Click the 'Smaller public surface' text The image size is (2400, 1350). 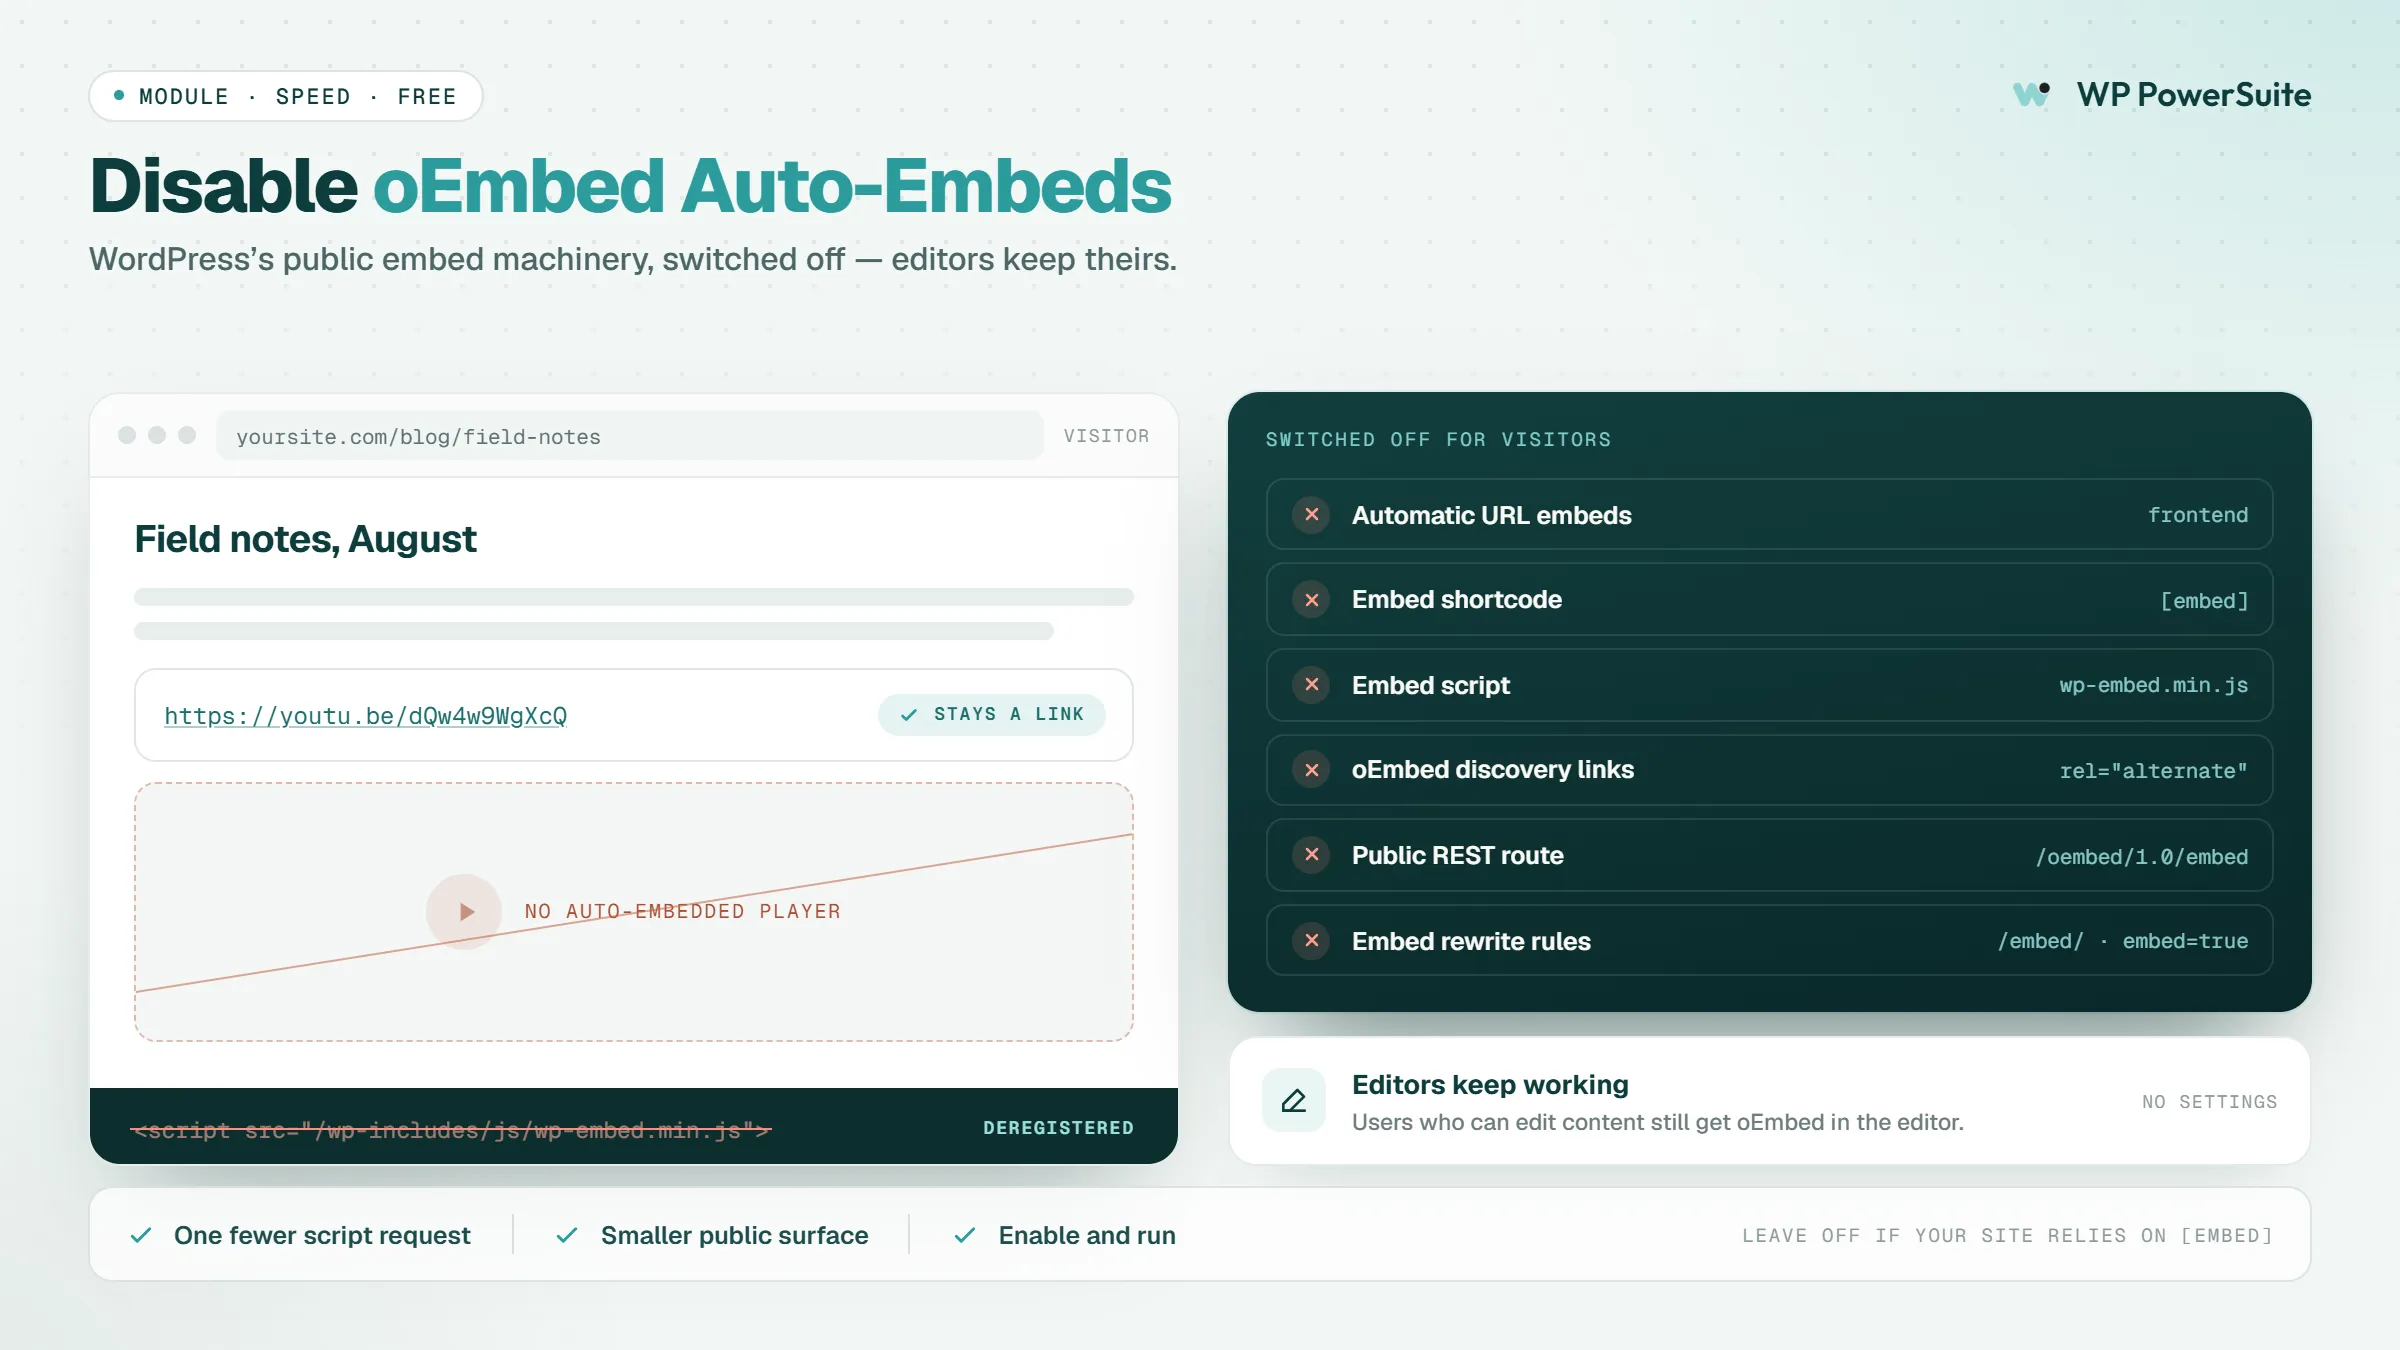735,1236
